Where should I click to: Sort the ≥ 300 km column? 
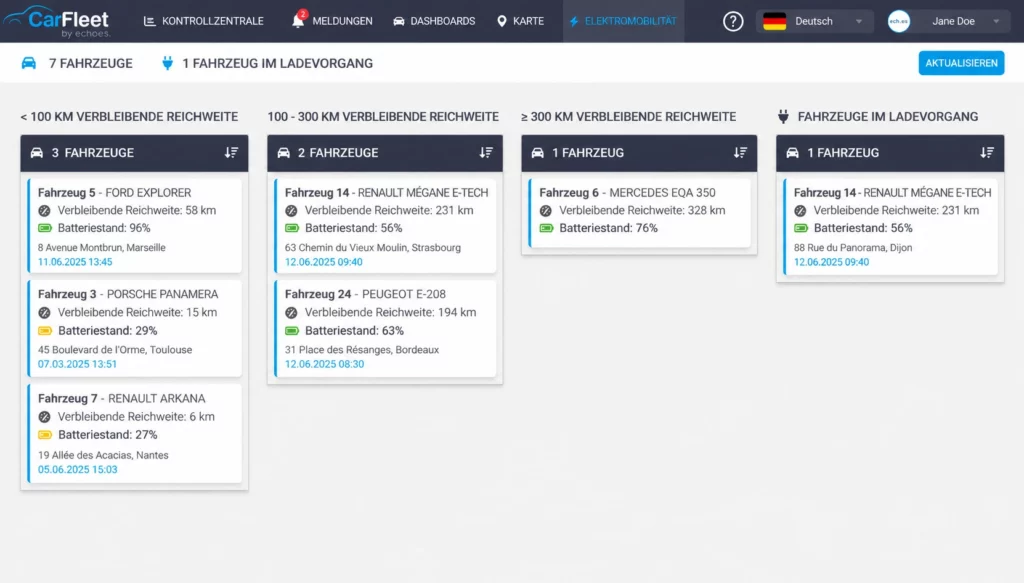pyautogui.click(x=739, y=153)
